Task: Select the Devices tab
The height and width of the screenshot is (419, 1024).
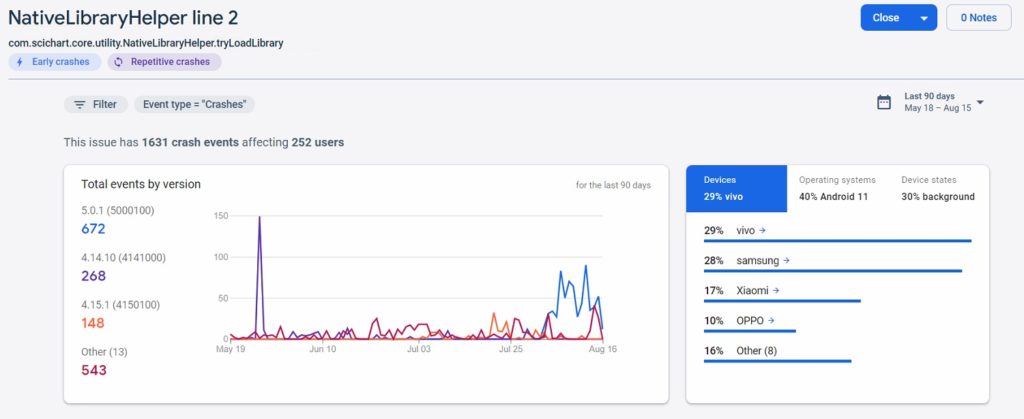Action: (x=736, y=188)
